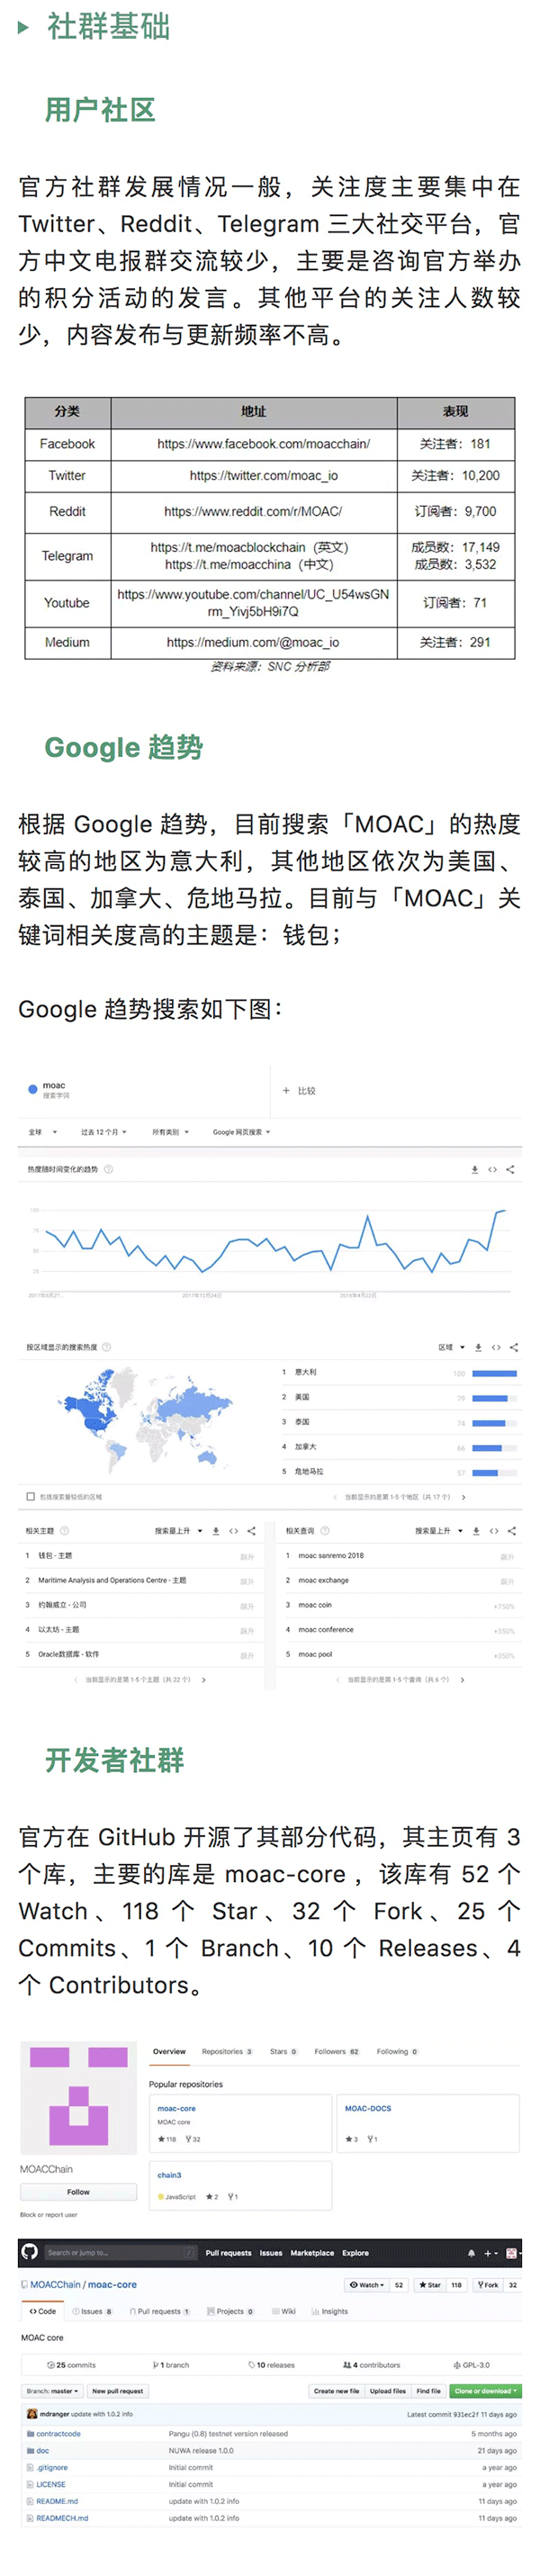This screenshot has height=2576, width=540.
Task: Open the plus create-new menu in GitHub header
Action: (490, 2253)
